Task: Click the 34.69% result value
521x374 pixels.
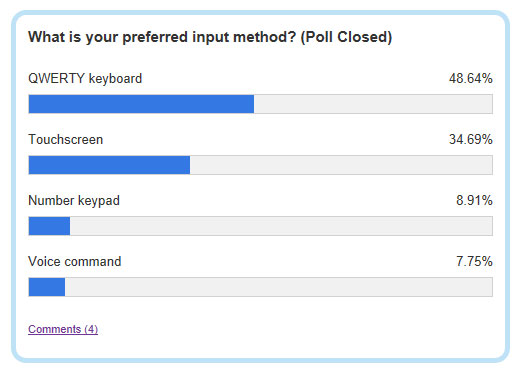Action: 471,139
